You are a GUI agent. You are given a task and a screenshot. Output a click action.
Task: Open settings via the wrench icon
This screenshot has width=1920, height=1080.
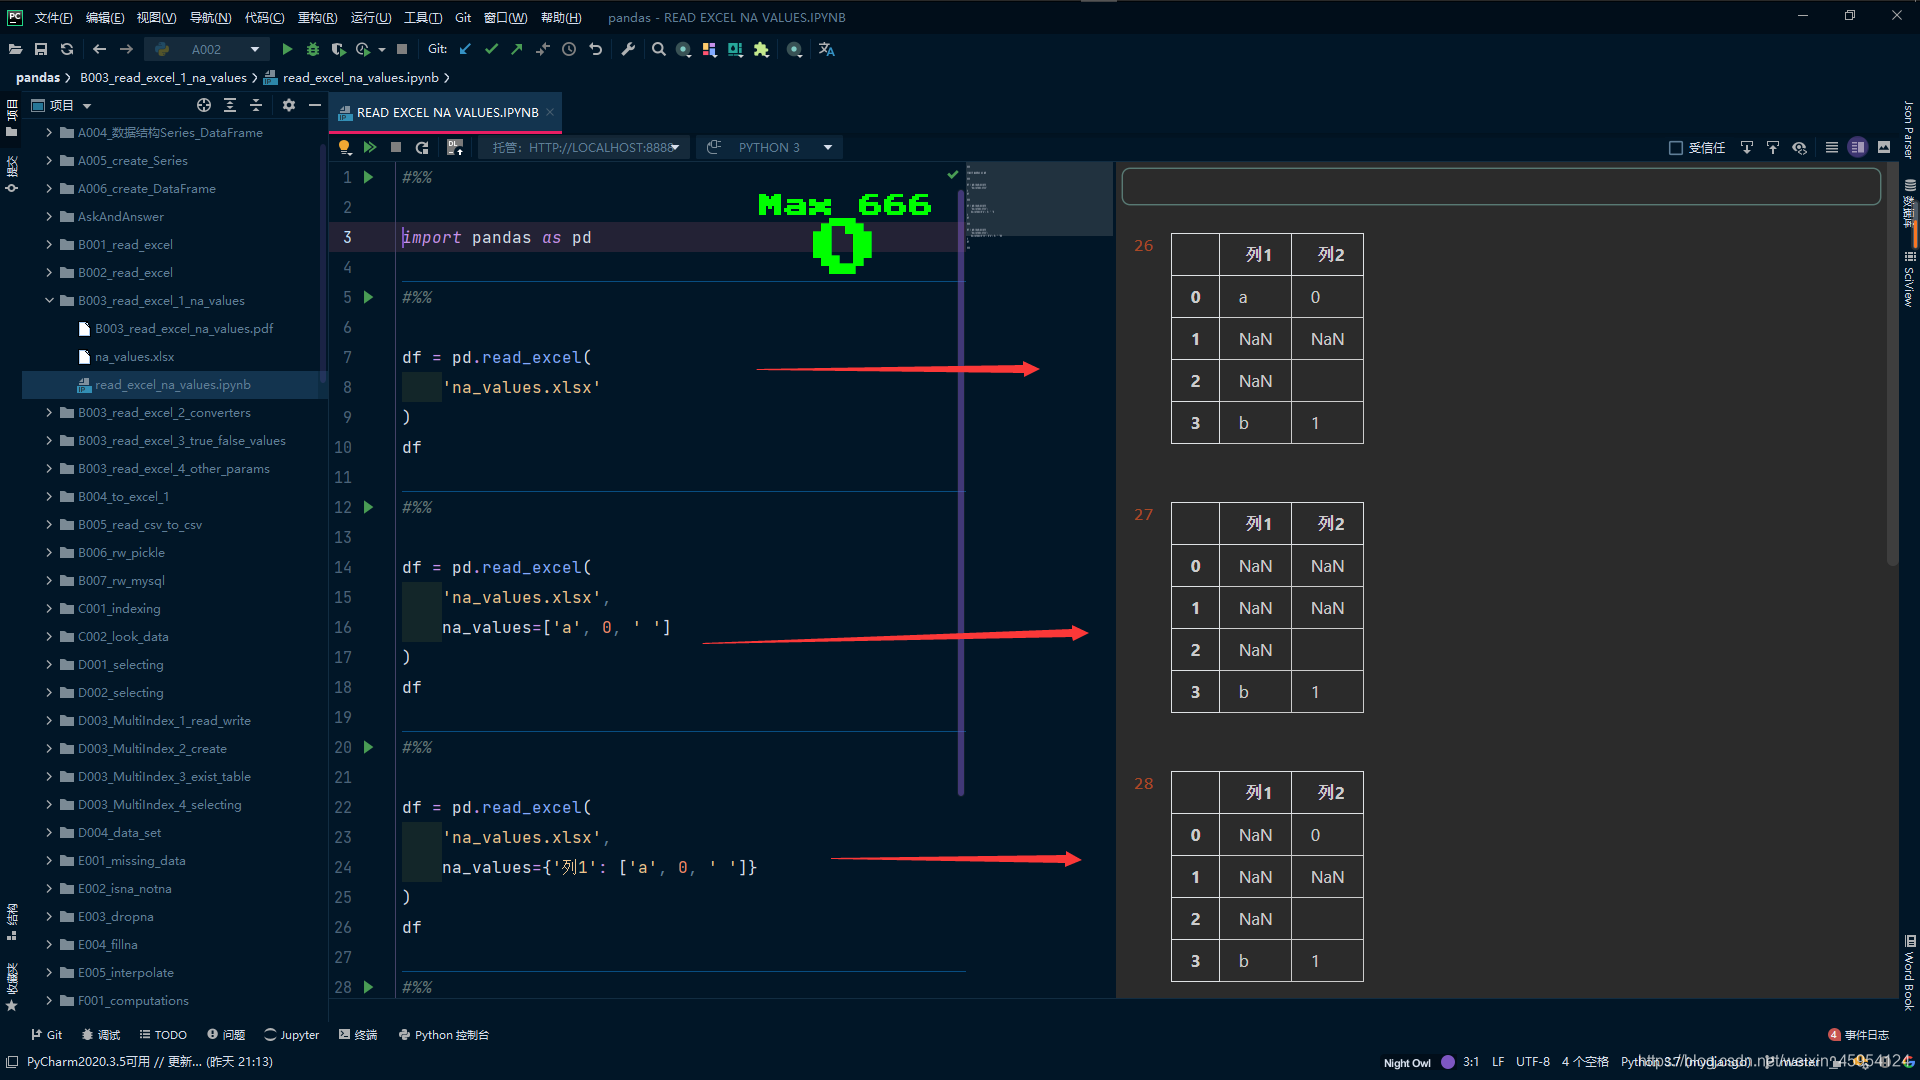click(x=628, y=49)
